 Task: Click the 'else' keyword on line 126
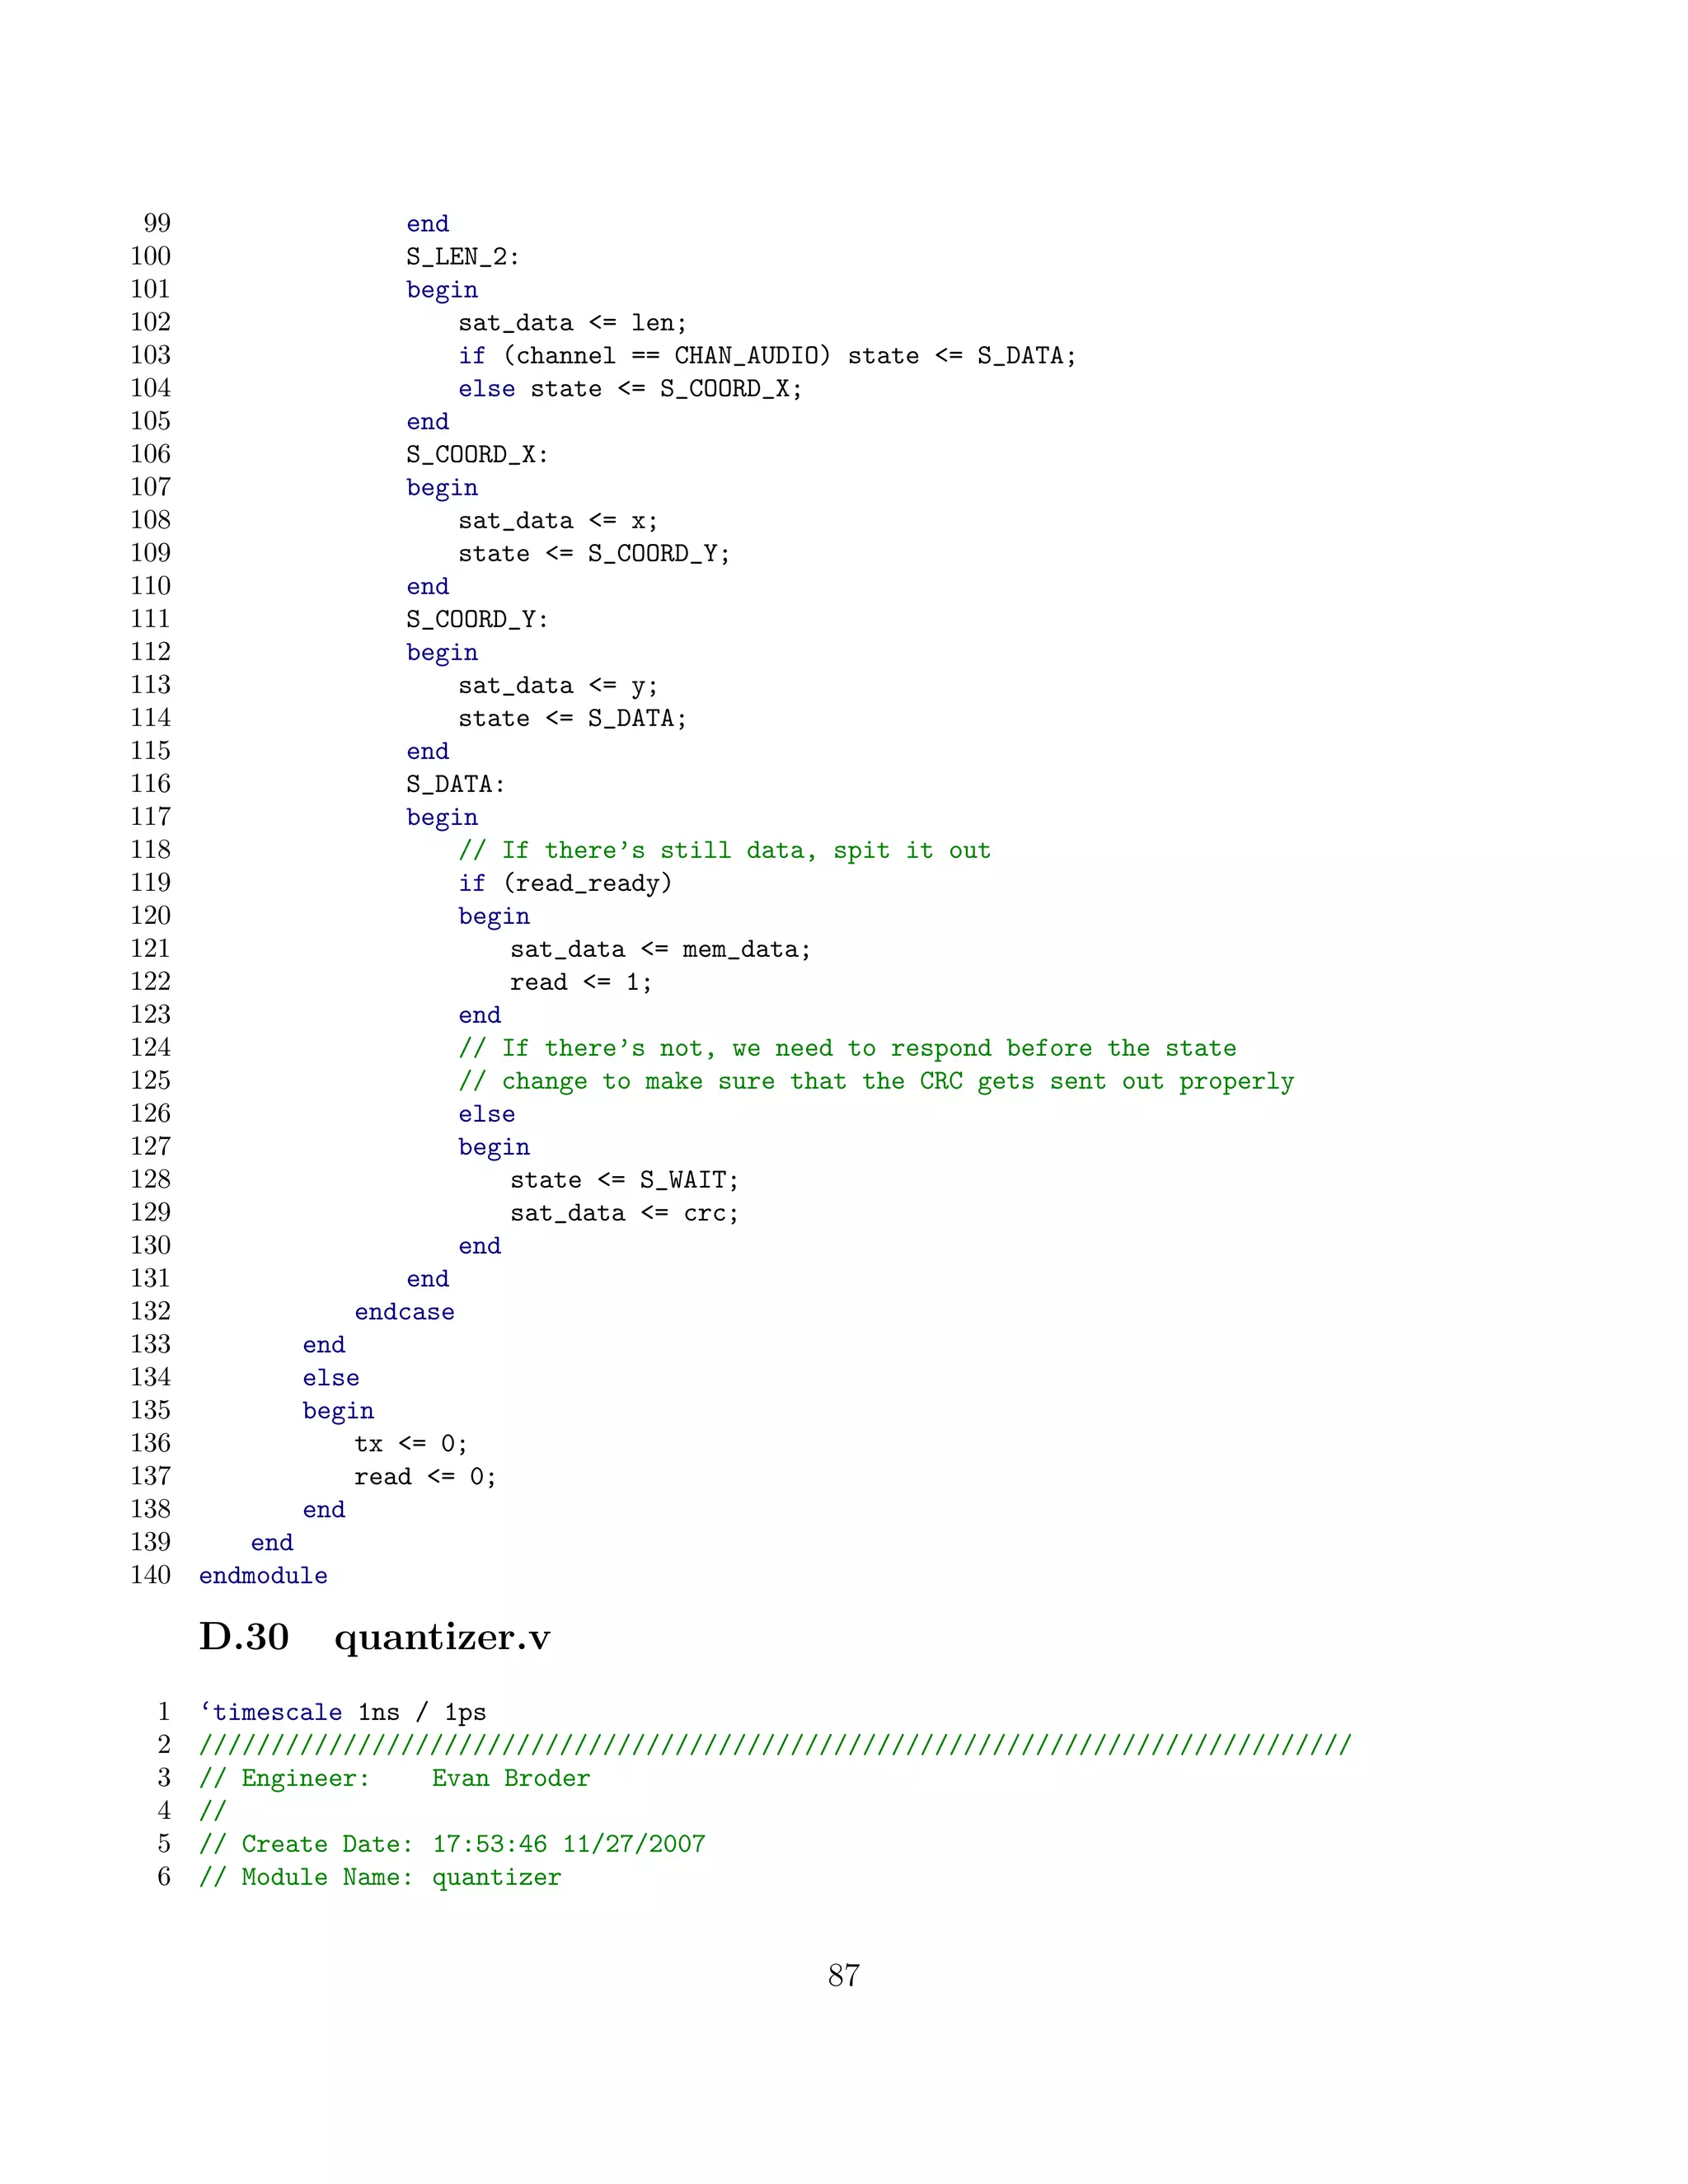pyautogui.click(x=487, y=1114)
